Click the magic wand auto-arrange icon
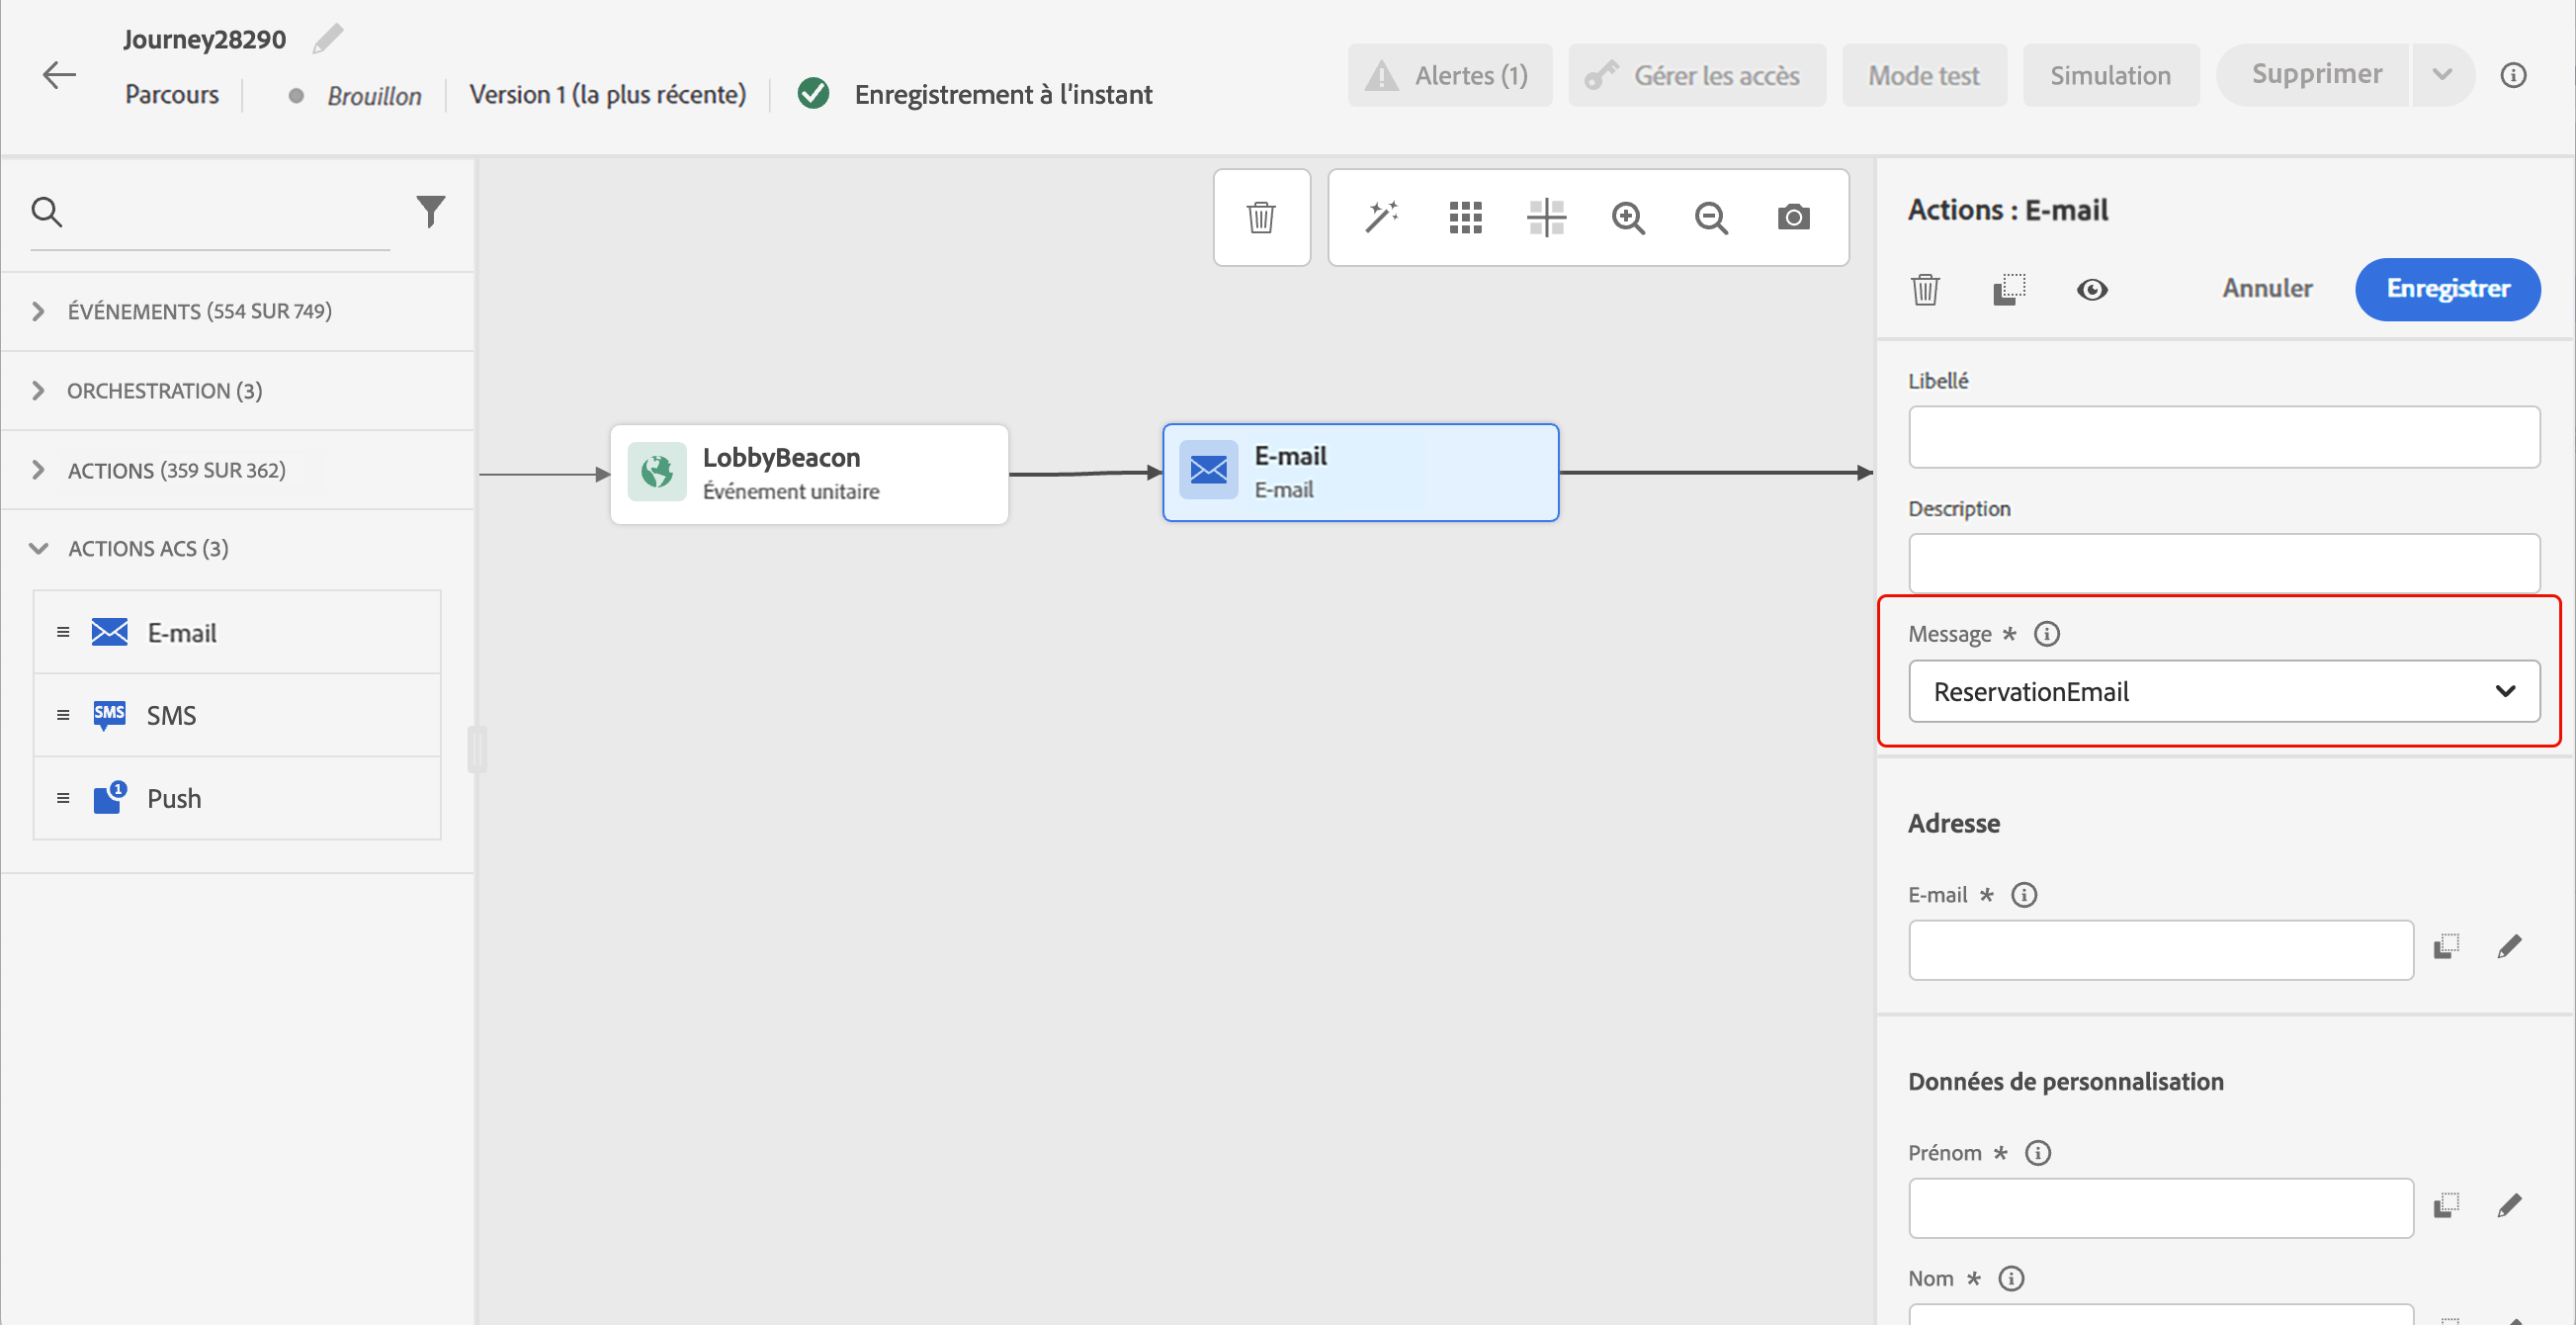Screen dimensions: 2576x1325 tap(1382, 217)
